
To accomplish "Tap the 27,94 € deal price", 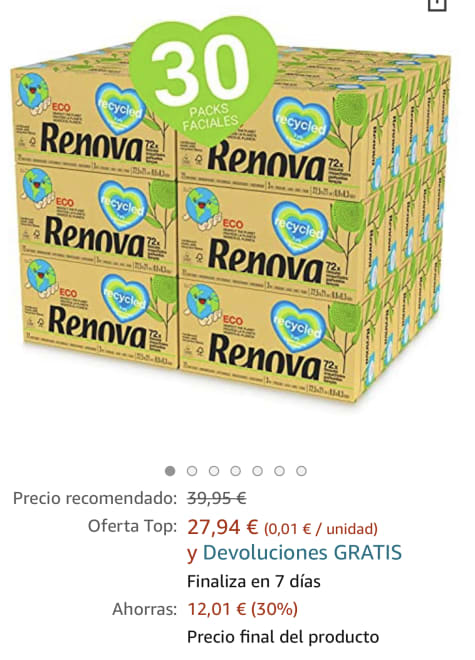I will 222,527.
